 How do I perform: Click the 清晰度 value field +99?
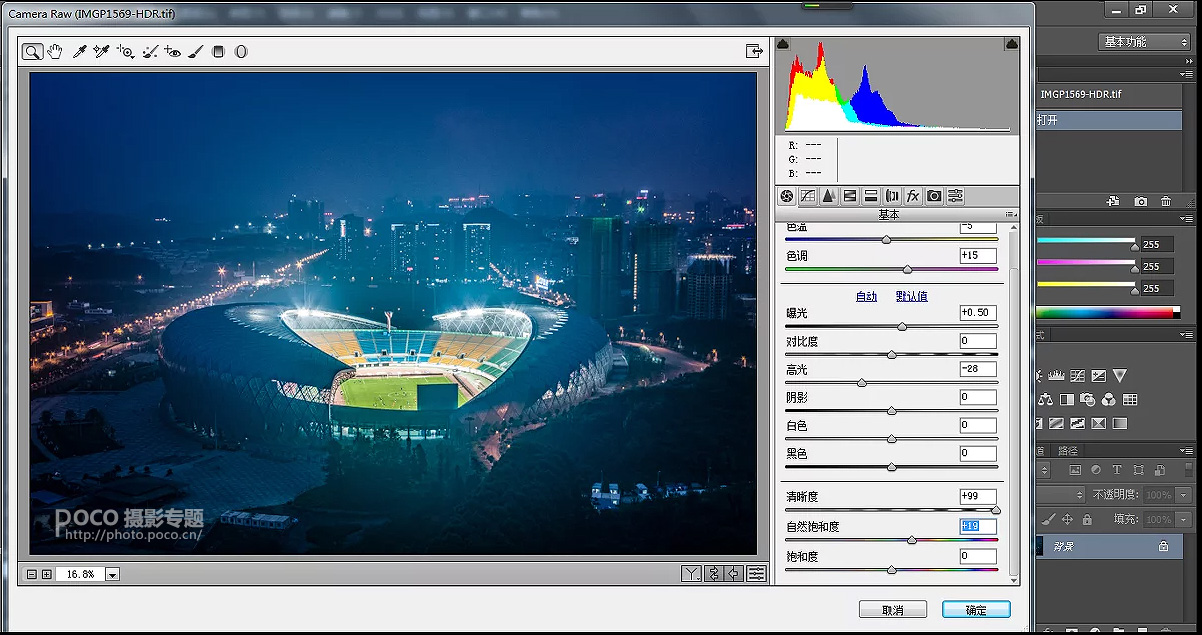pos(977,496)
